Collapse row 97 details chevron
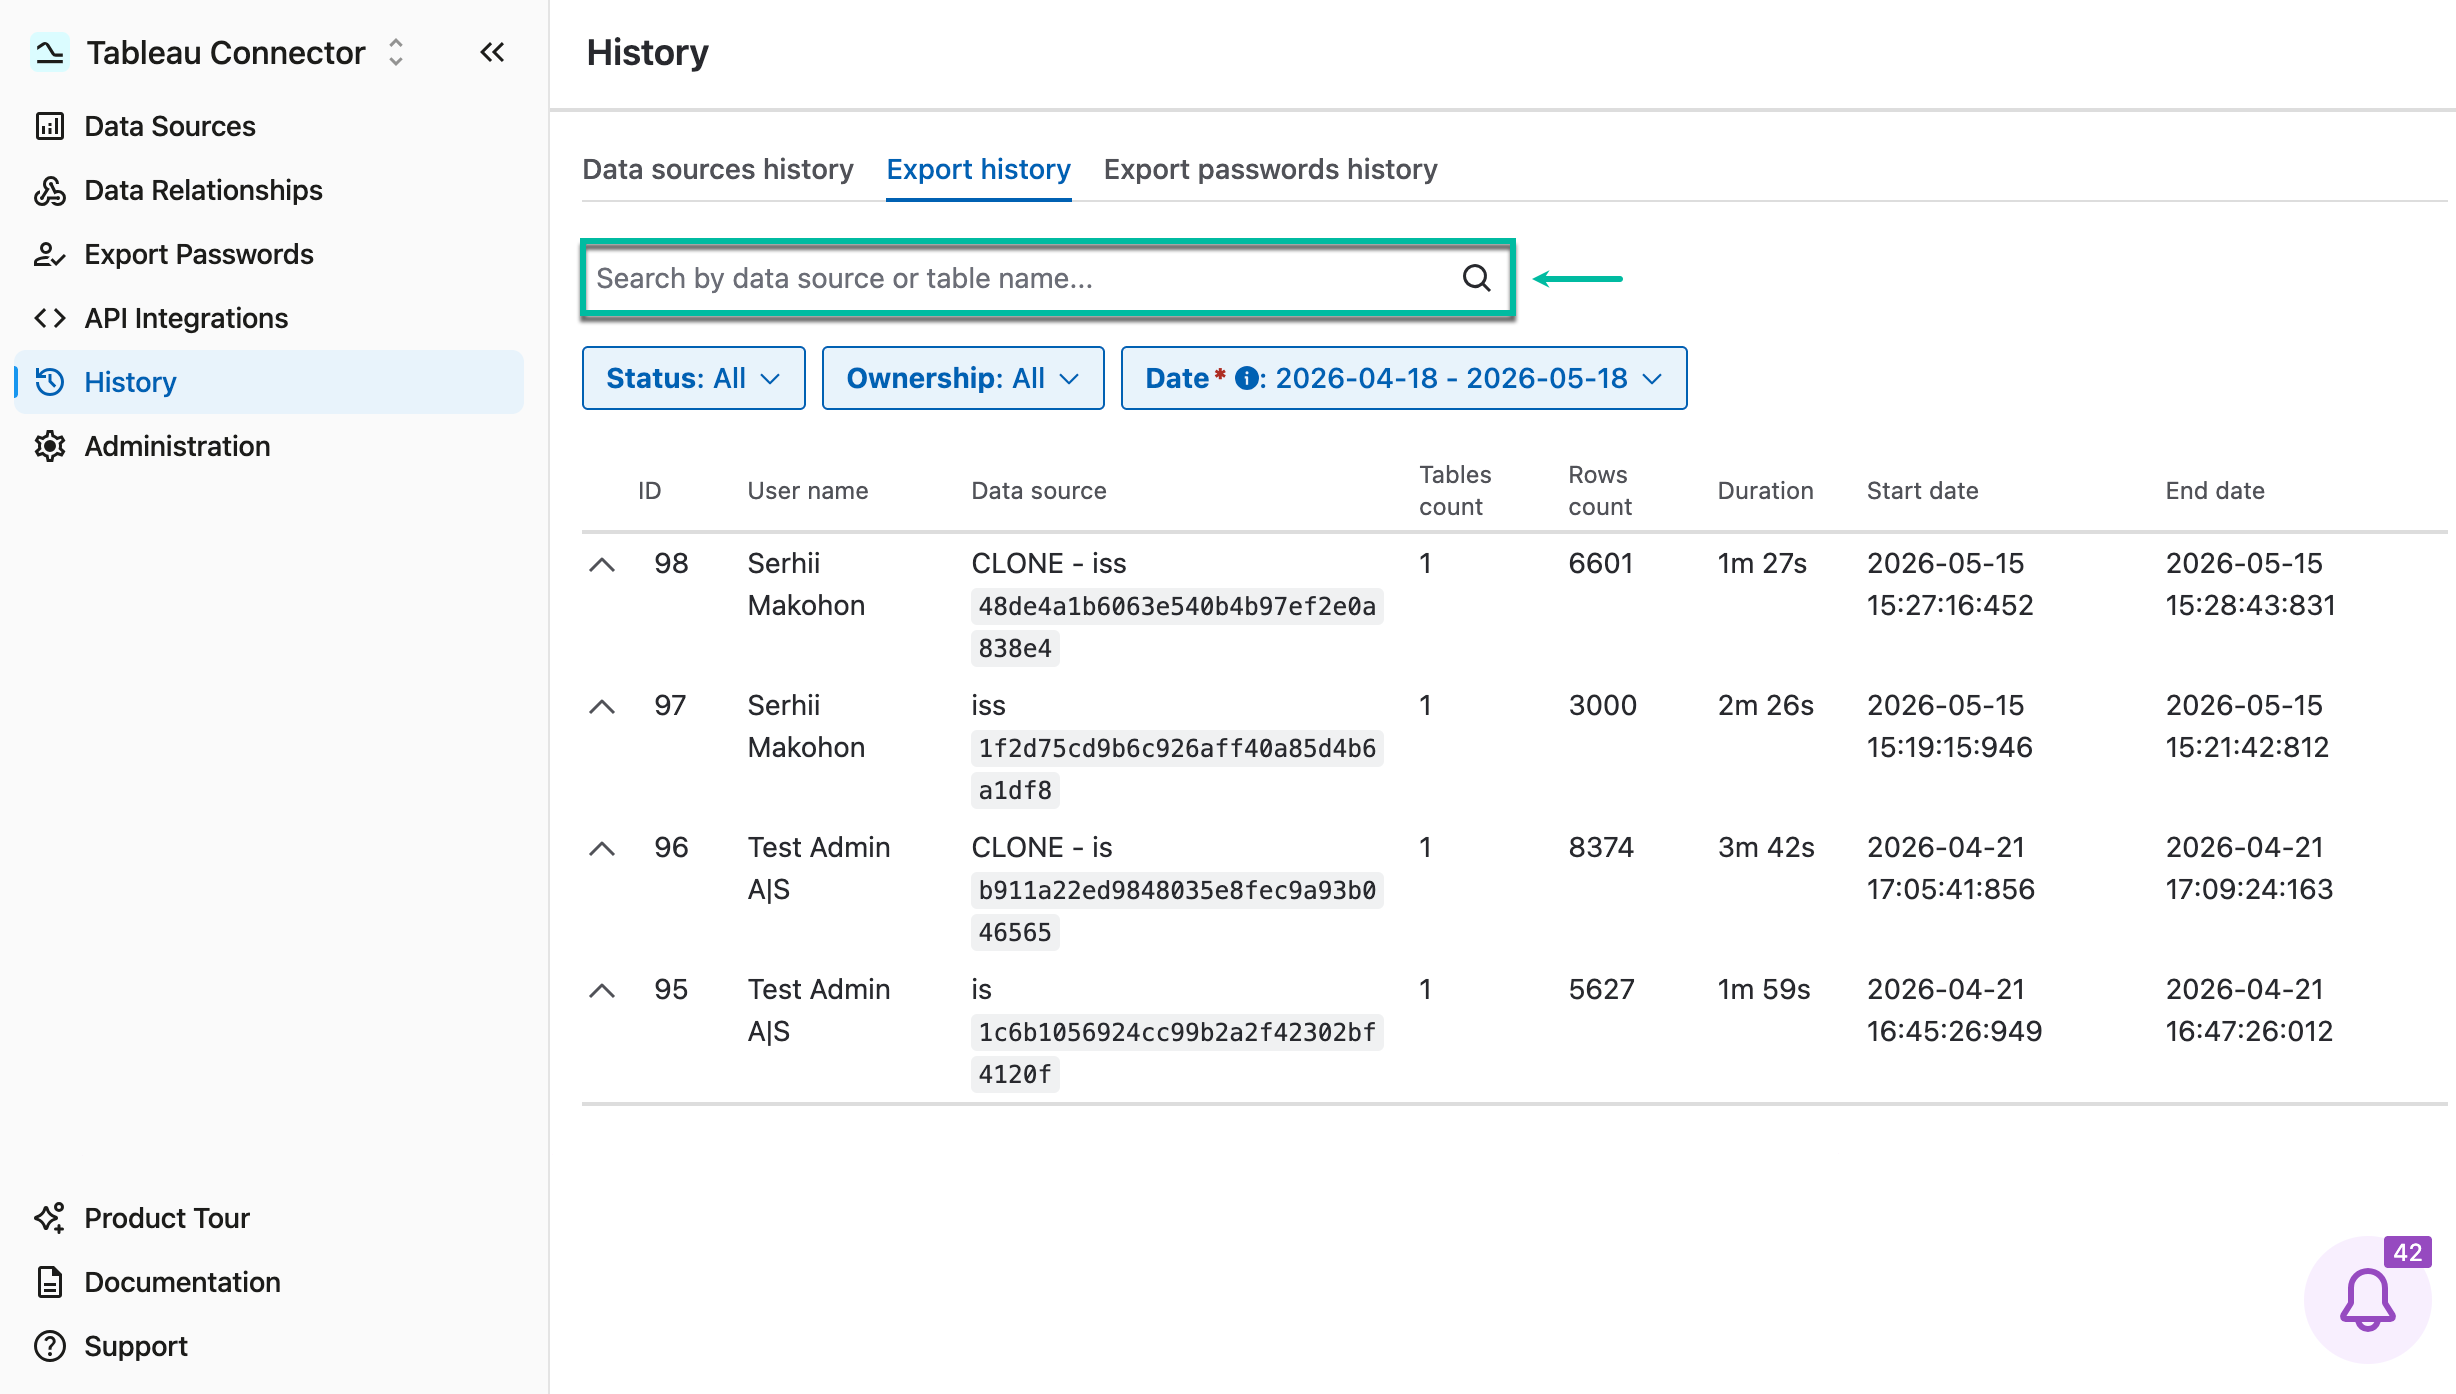This screenshot has width=2456, height=1394. click(x=602, y=706)
